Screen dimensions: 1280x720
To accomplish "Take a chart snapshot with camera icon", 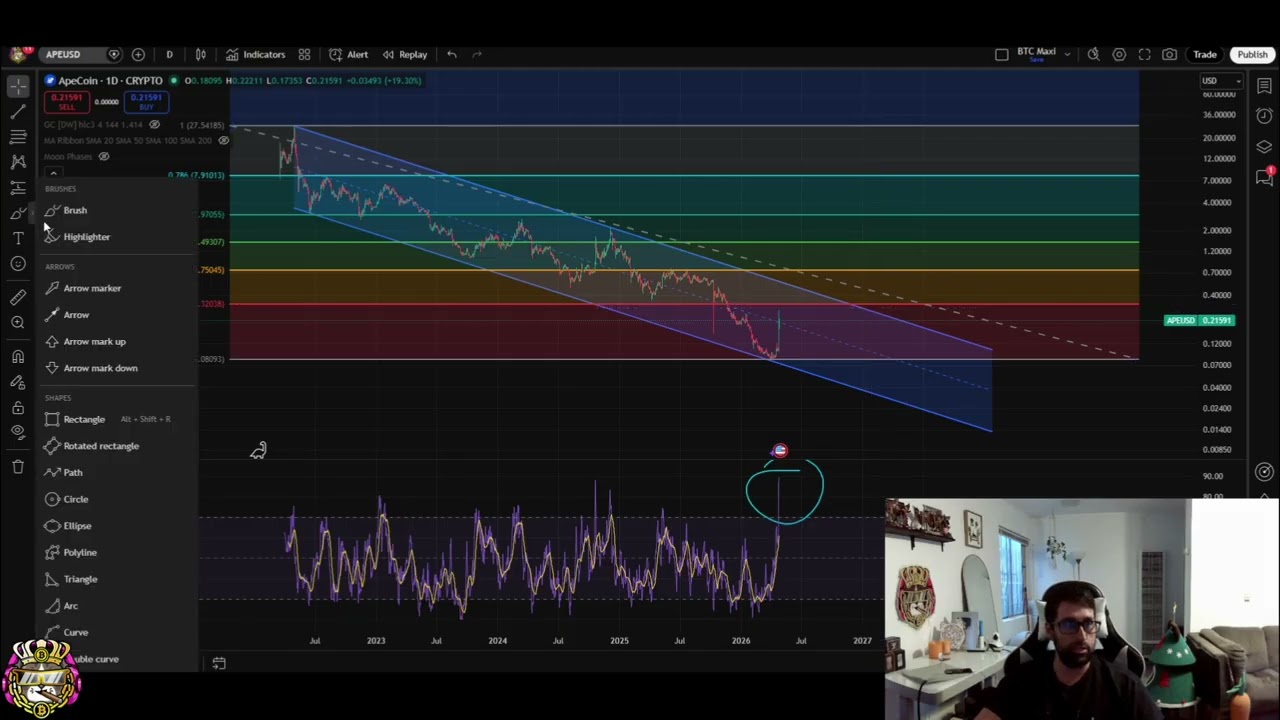I will coord(1169,54).
